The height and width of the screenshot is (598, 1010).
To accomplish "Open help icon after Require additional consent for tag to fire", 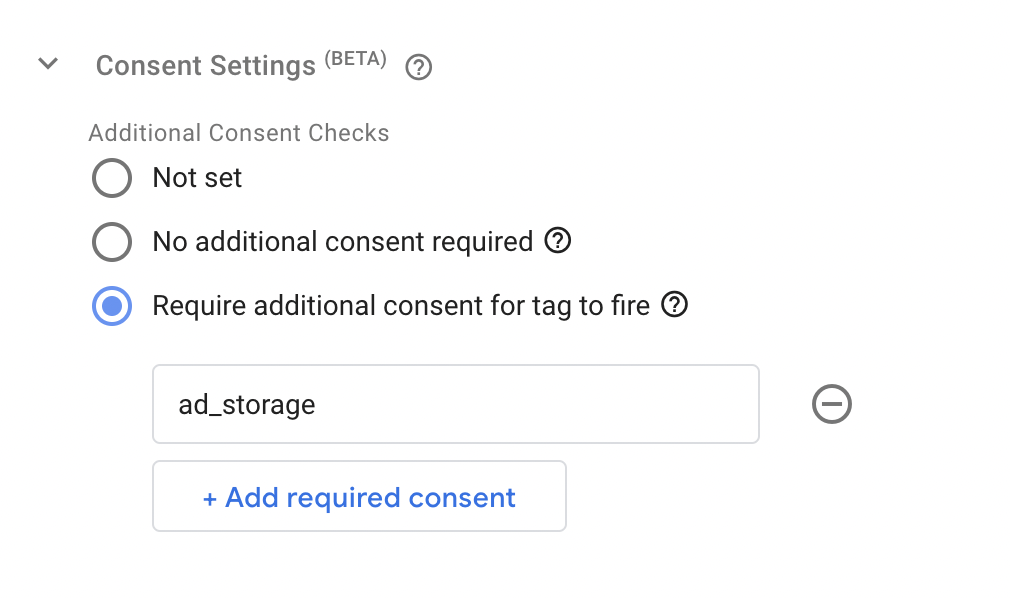I will 674,305.
